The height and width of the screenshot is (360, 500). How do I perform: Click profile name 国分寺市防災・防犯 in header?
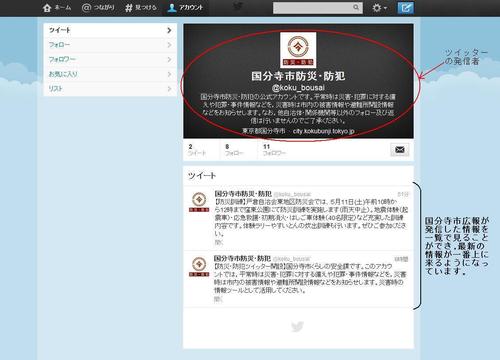[x=298, y=76]
